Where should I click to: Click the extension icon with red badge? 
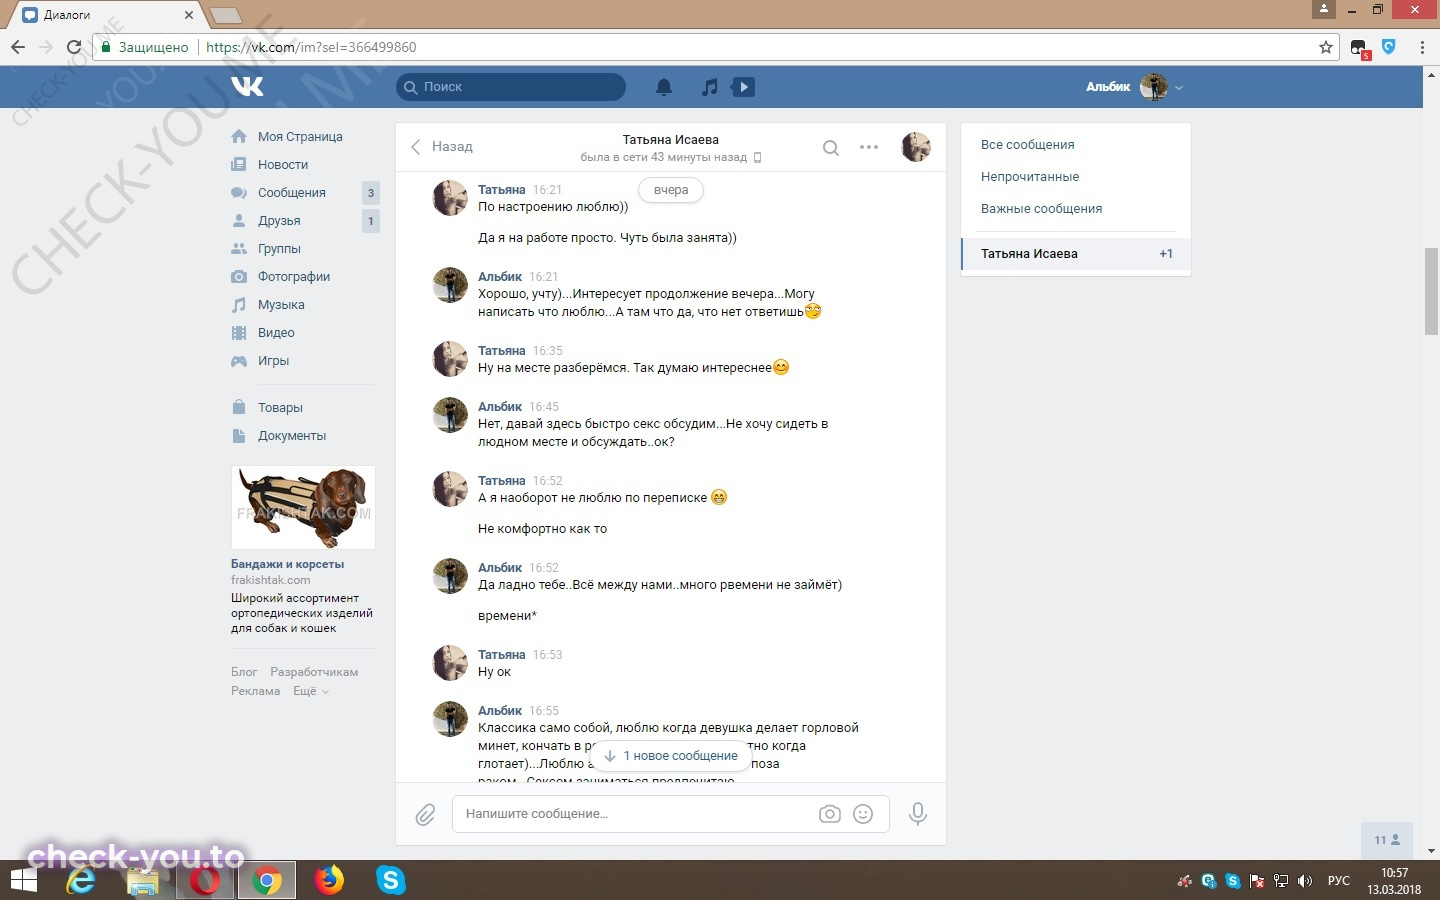(1359, 48)
